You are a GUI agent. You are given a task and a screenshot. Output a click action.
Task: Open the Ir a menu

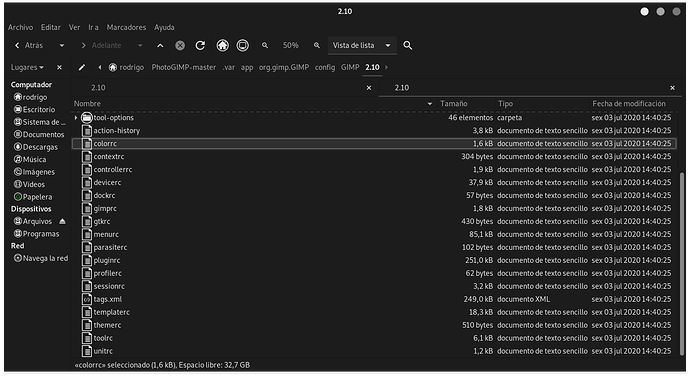click(93, 27)
